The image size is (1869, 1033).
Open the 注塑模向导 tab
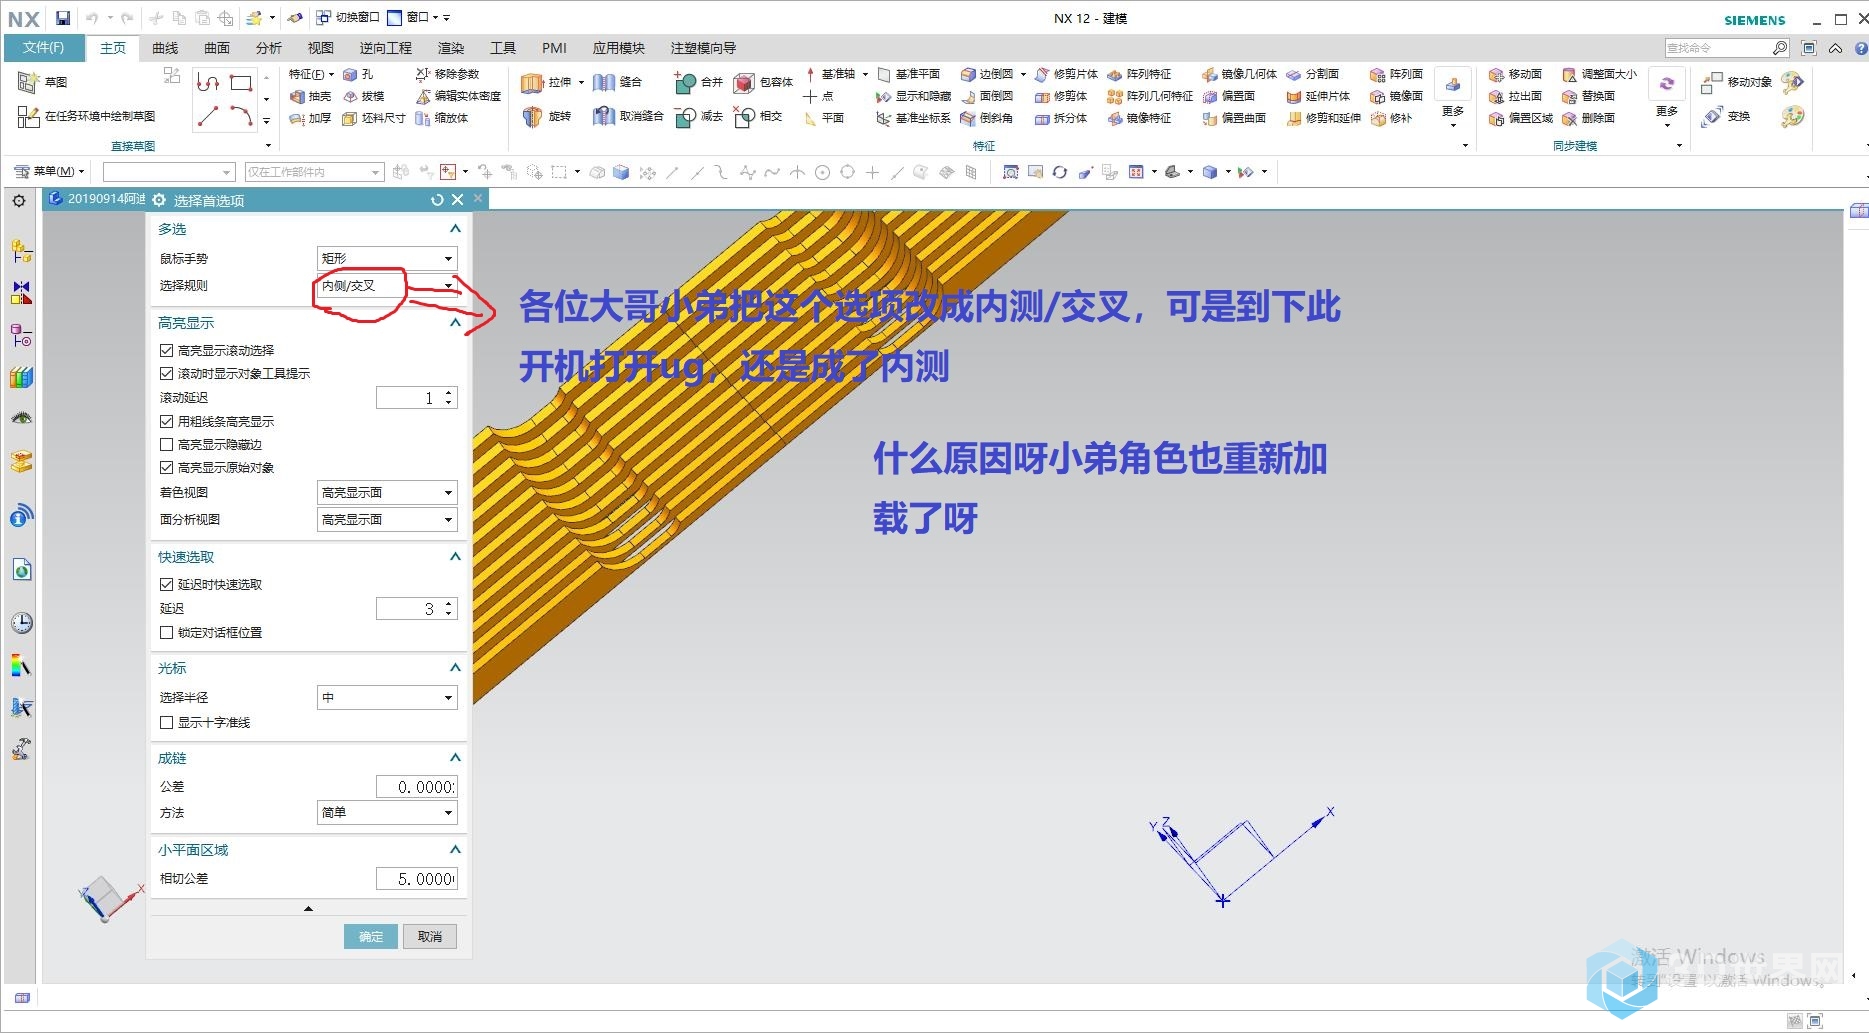tap(703, 48)
